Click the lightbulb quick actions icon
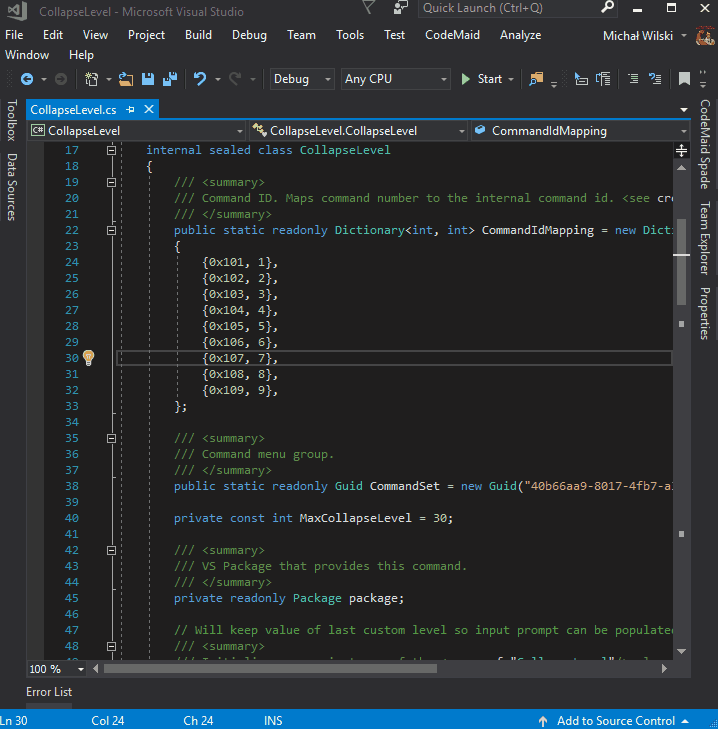Viewport: 718px width, 729px height. point(88,358)
